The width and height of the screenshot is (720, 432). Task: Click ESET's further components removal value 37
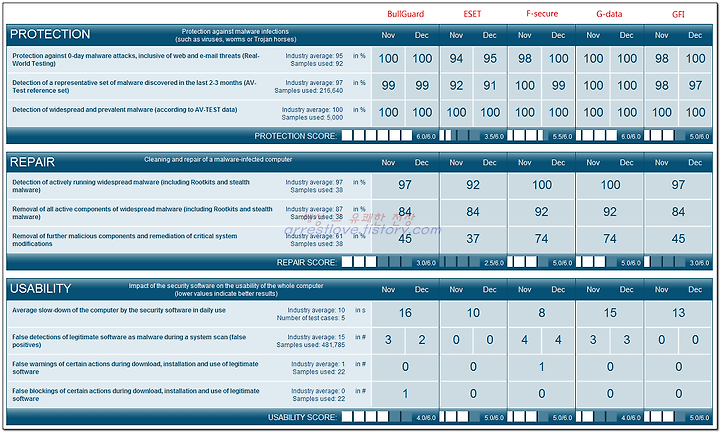coord(473,239)
